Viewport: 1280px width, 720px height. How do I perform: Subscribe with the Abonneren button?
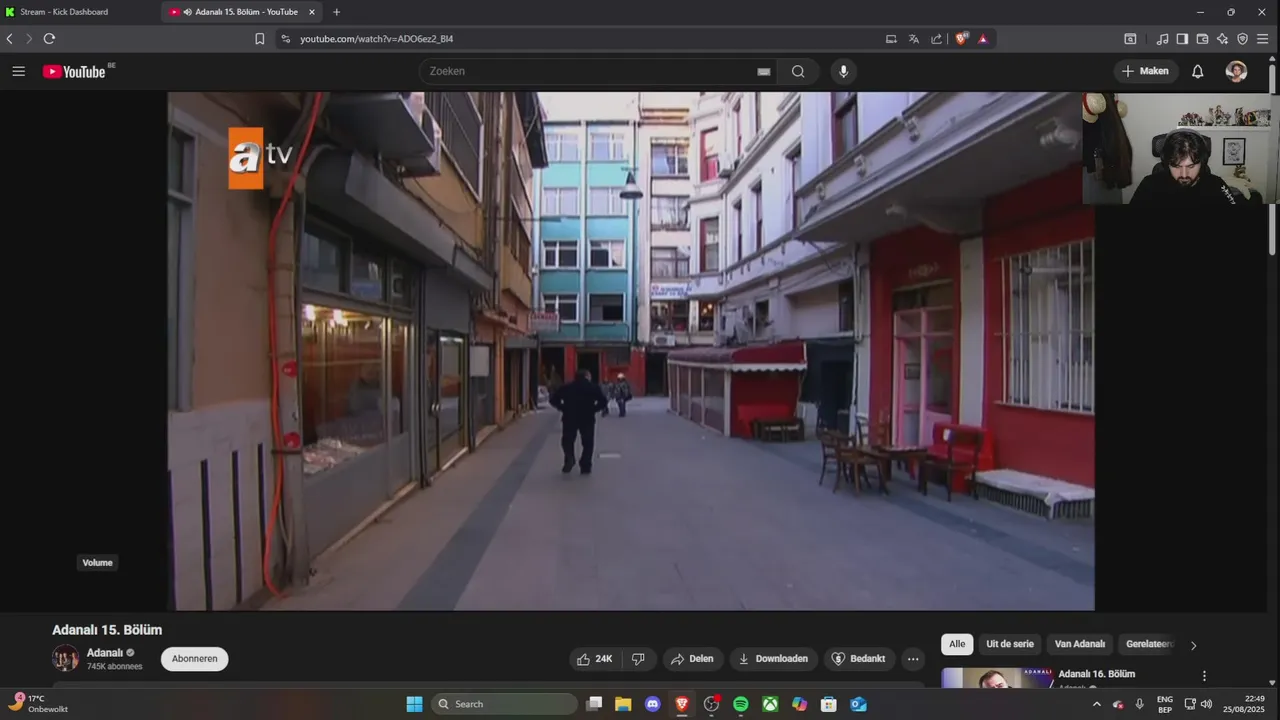click(195, 659)
